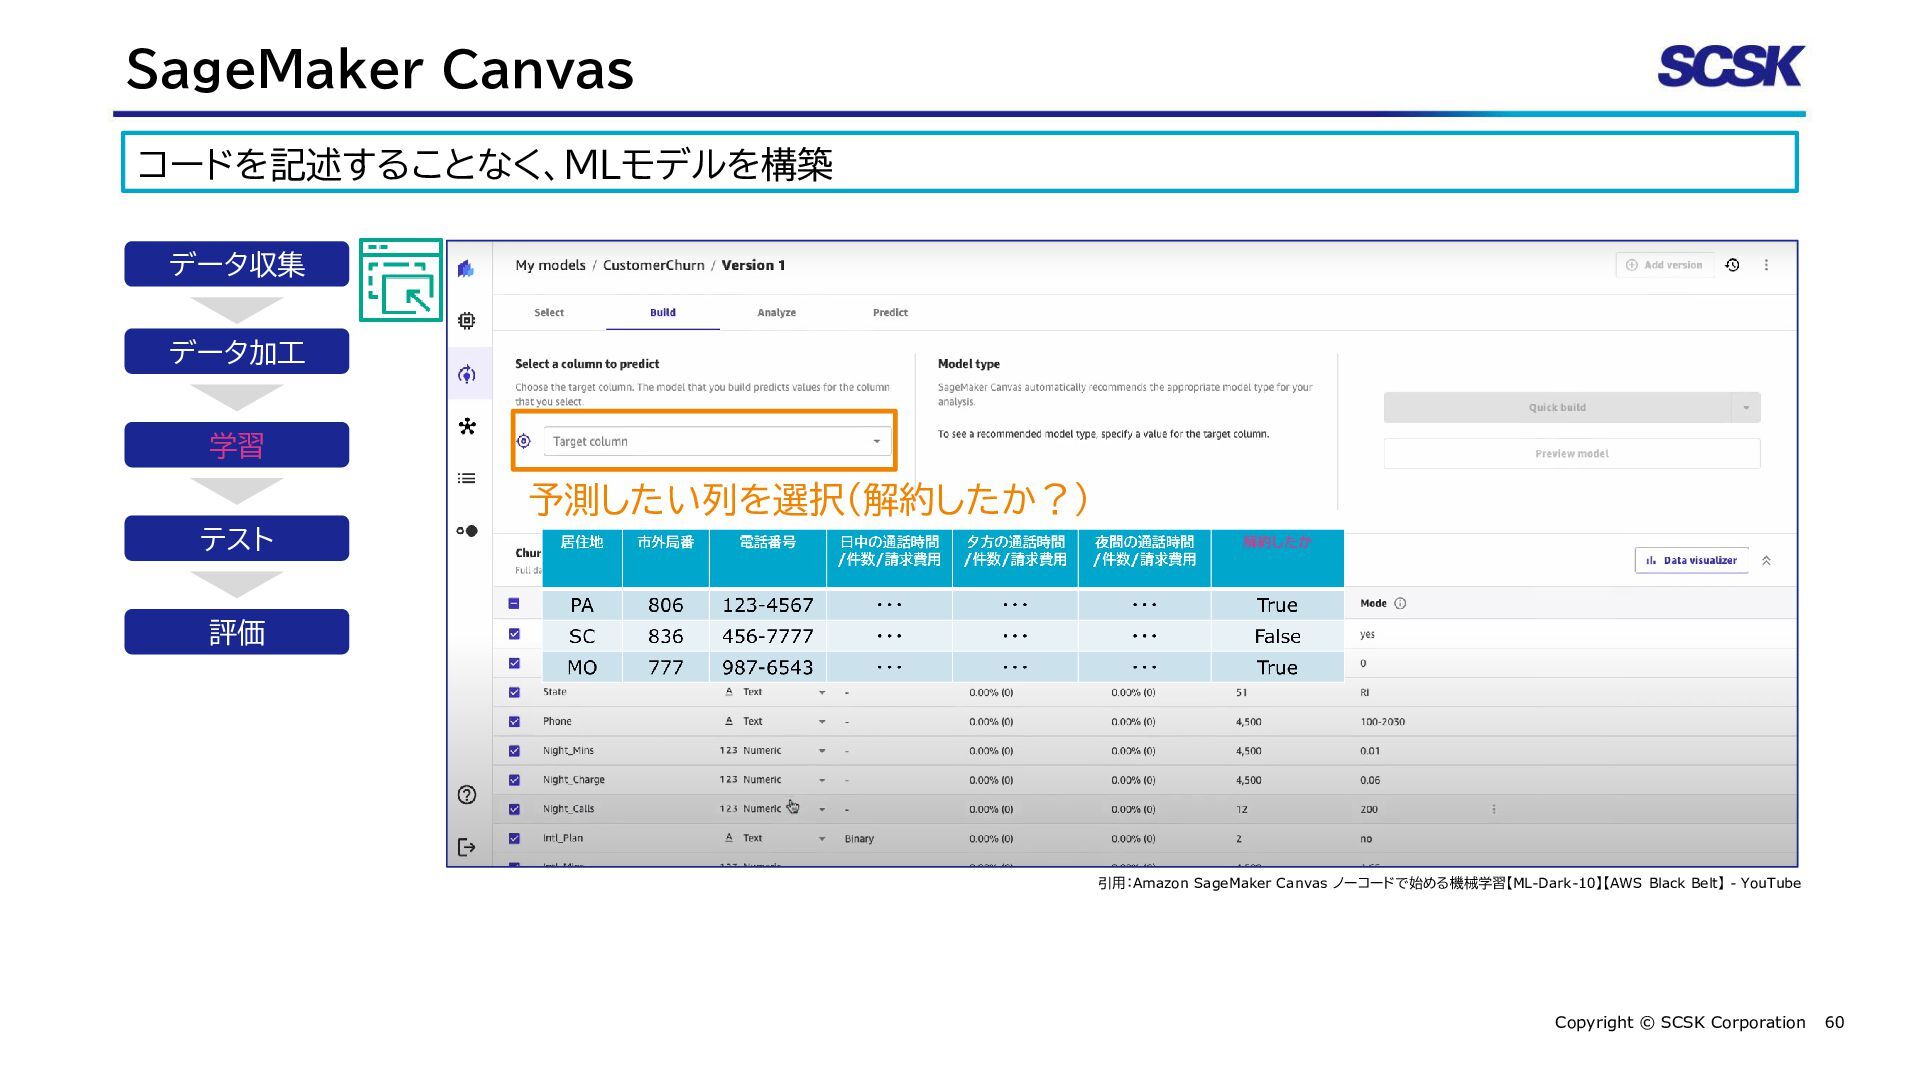The width and height of the screenshot is (1920, 1080).
Task: Click the log out icon in sidebar
Action: (x=466, y=847)
